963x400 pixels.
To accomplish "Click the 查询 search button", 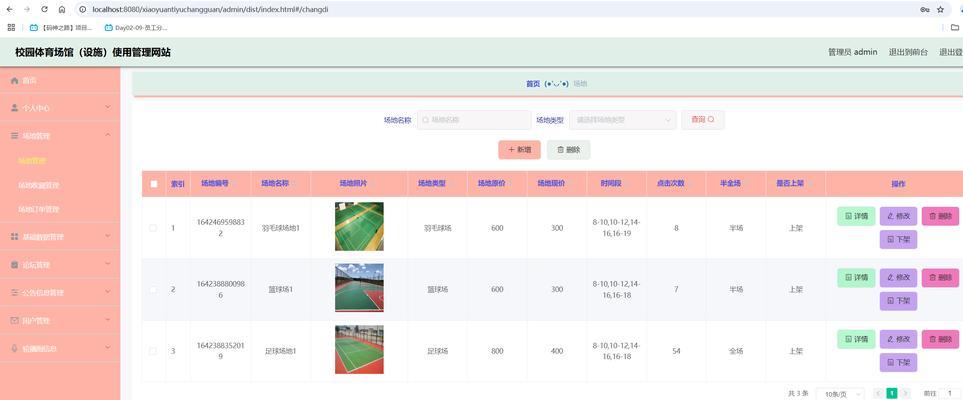I will (x=703, y=120).
